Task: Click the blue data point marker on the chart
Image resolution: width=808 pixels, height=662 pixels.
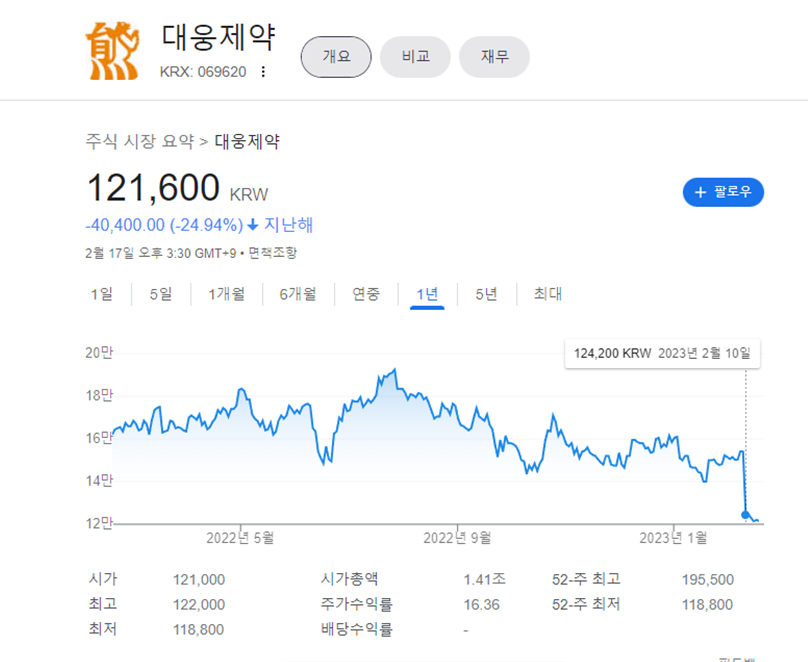Action: (x=745, y=515)
